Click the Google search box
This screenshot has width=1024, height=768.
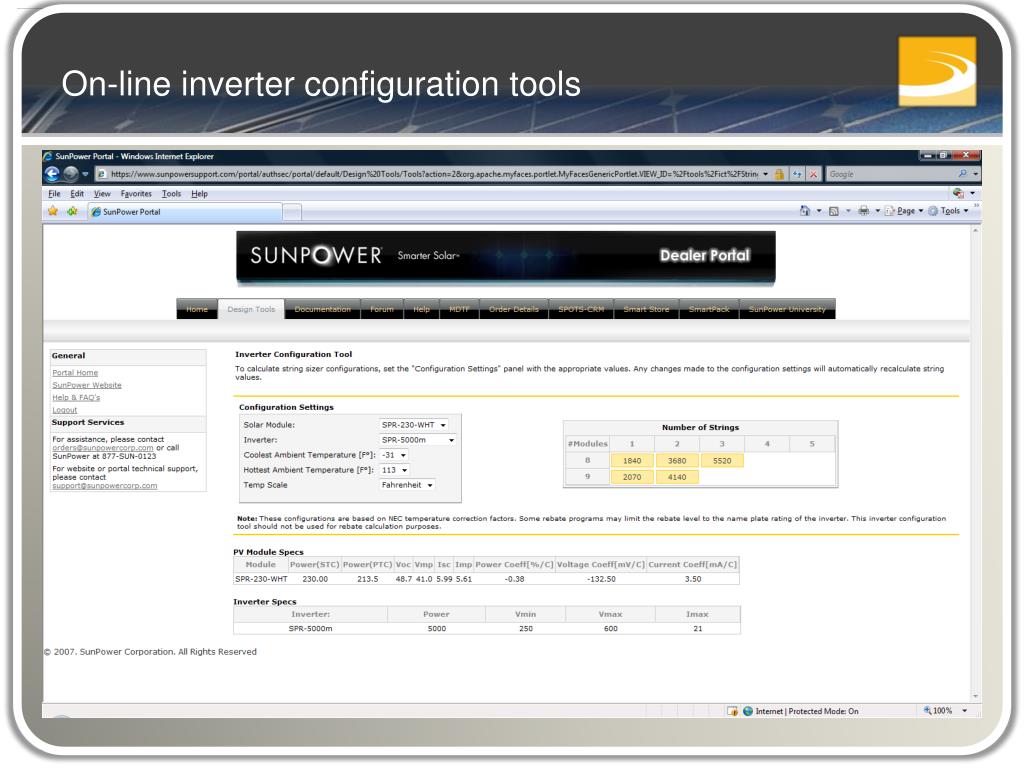pyautogui.click(x=891, y=174)
